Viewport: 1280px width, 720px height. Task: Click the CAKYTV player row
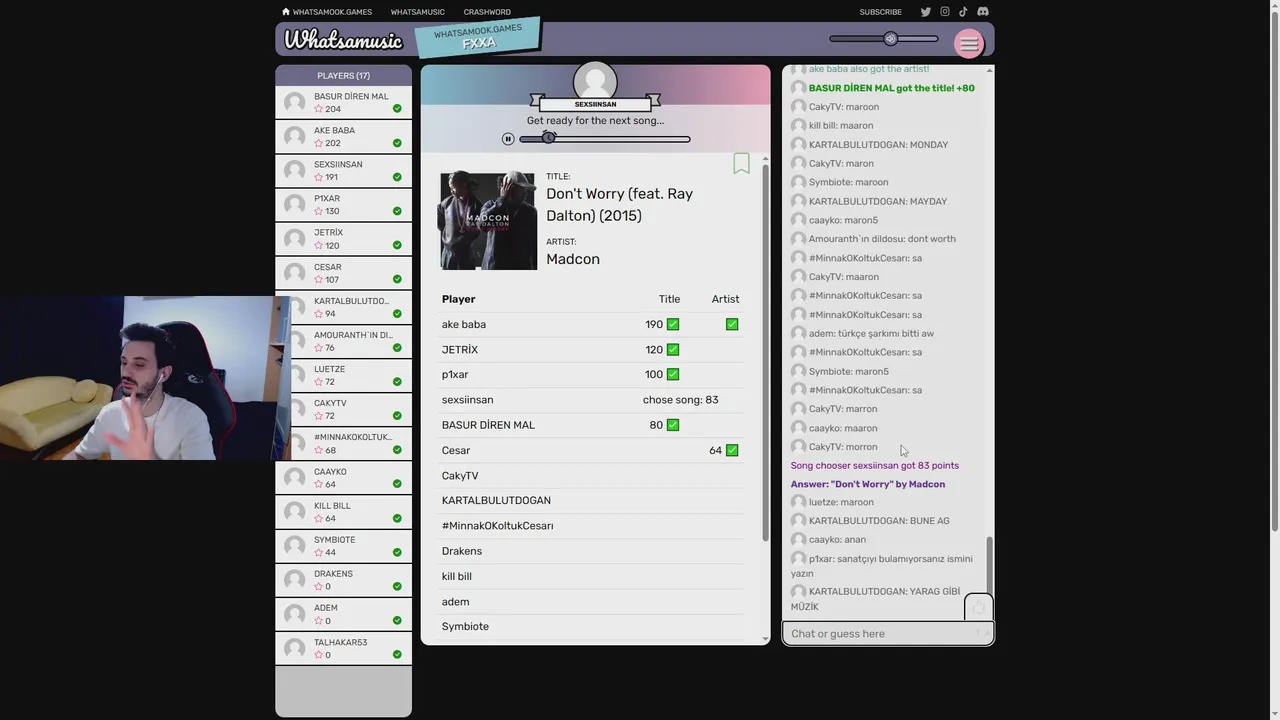pos(343,409)
